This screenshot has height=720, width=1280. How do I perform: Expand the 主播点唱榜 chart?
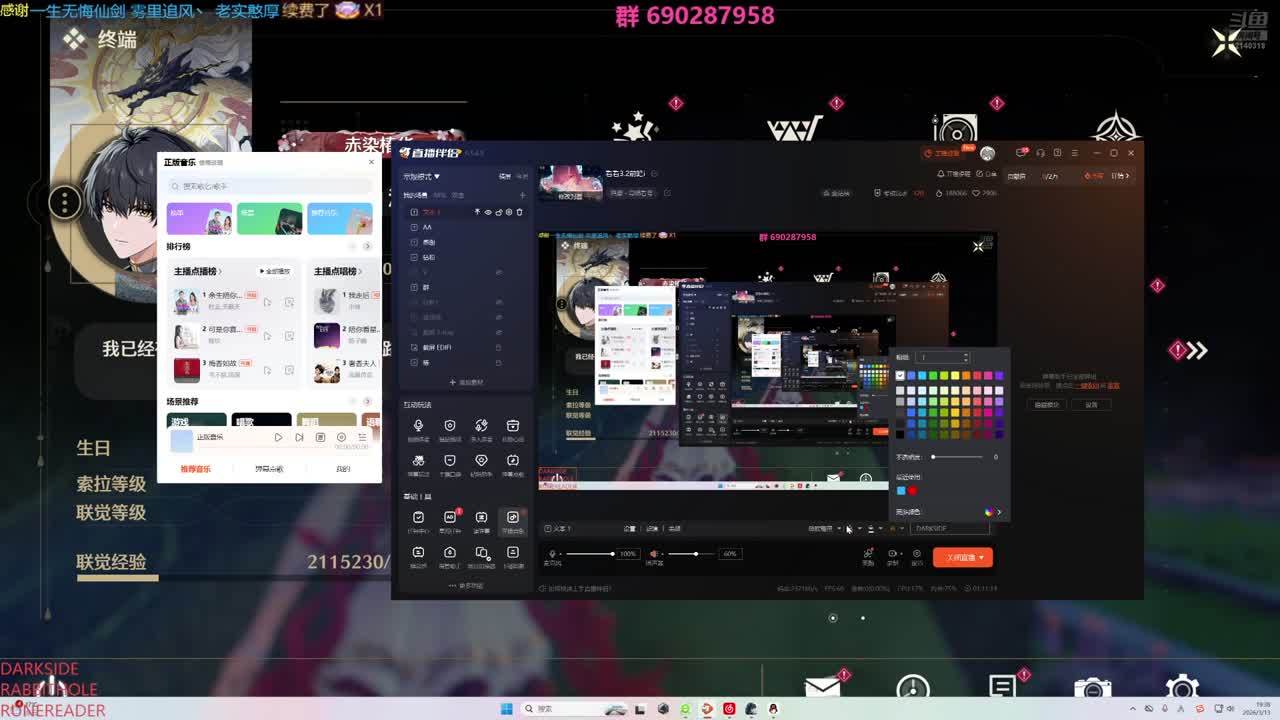tap(337, 271)
